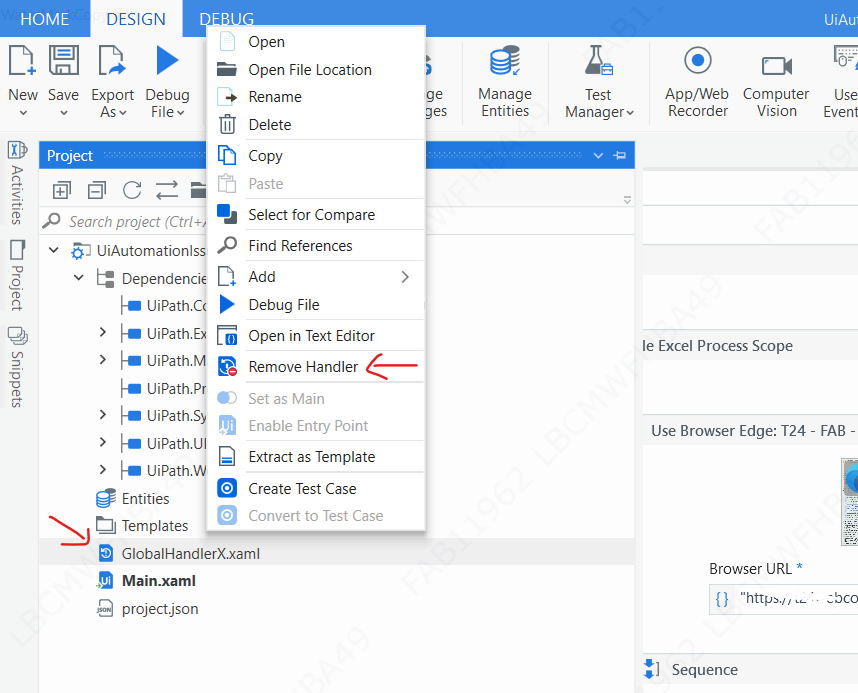Click the Save icon in ribbon
Screen dimensions: 858x693
(63, 60)
